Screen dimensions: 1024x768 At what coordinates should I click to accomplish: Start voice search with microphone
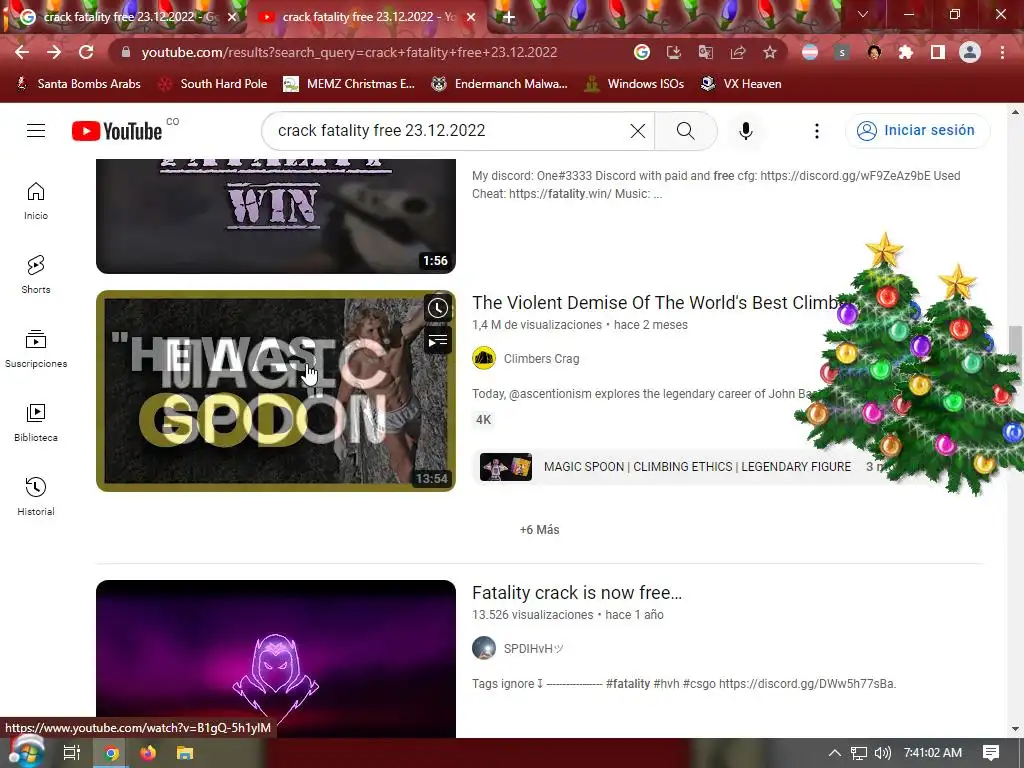tap(745, 131)
